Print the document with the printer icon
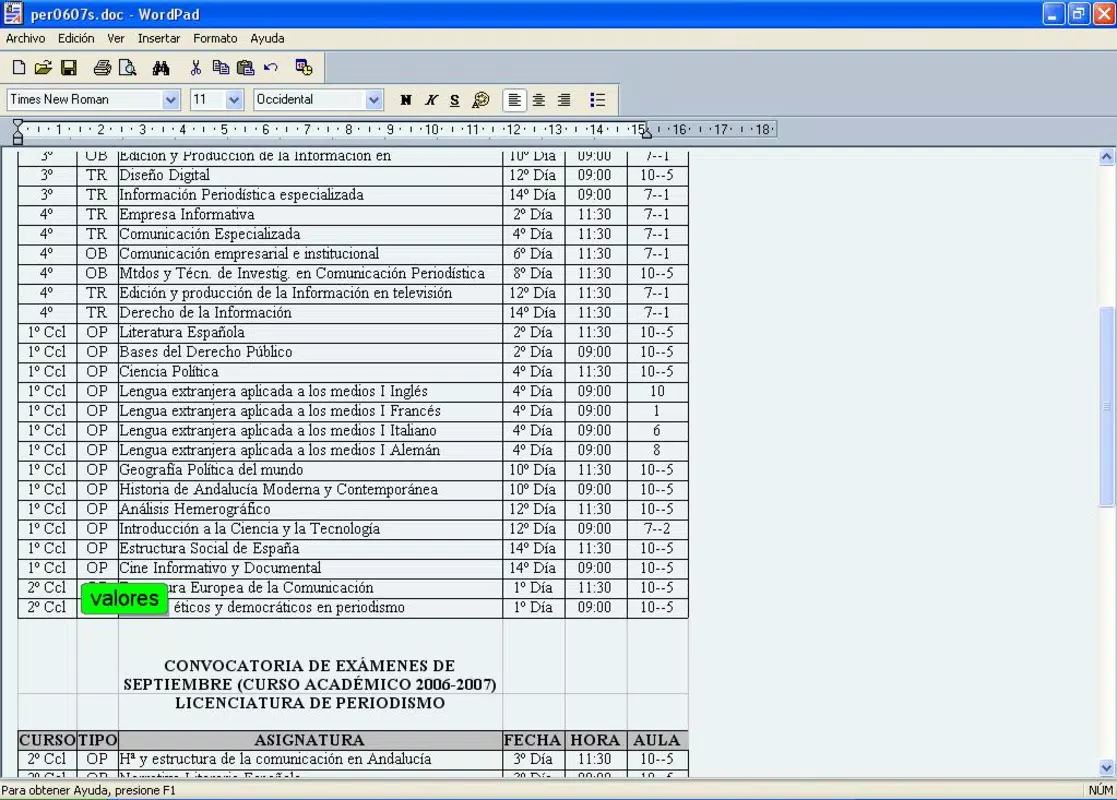Viewport: 1117px width, 800px height. [x=102, y=68]
